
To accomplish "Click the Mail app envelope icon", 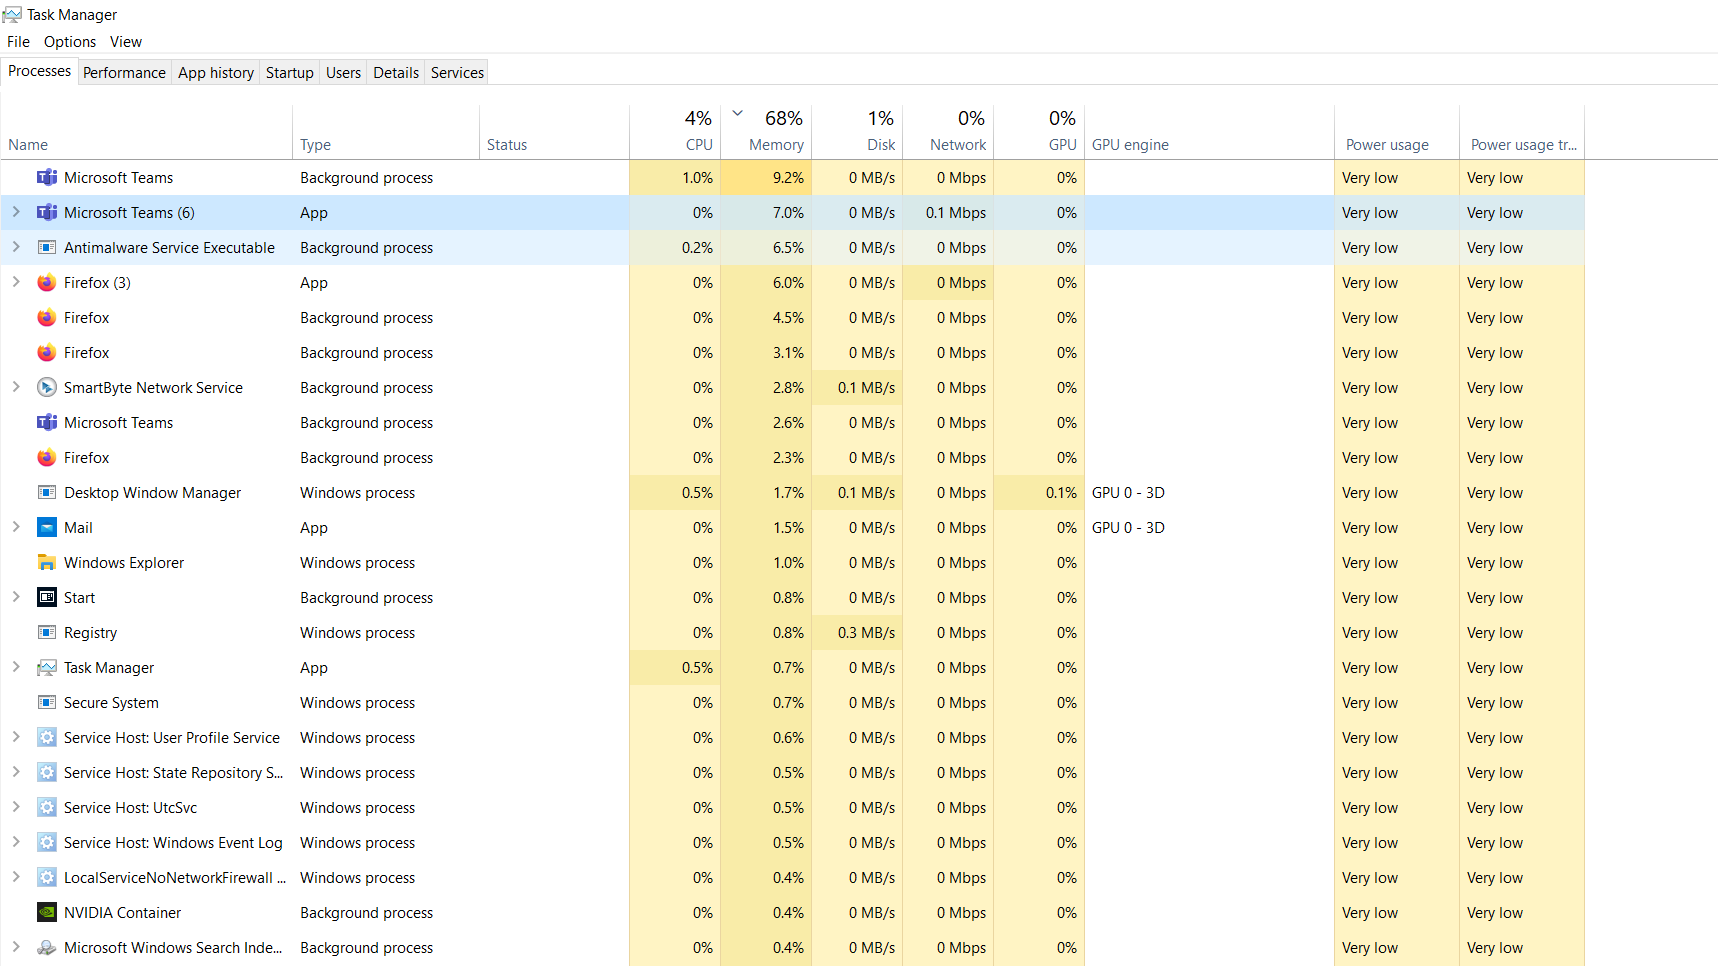I will 47,528.
